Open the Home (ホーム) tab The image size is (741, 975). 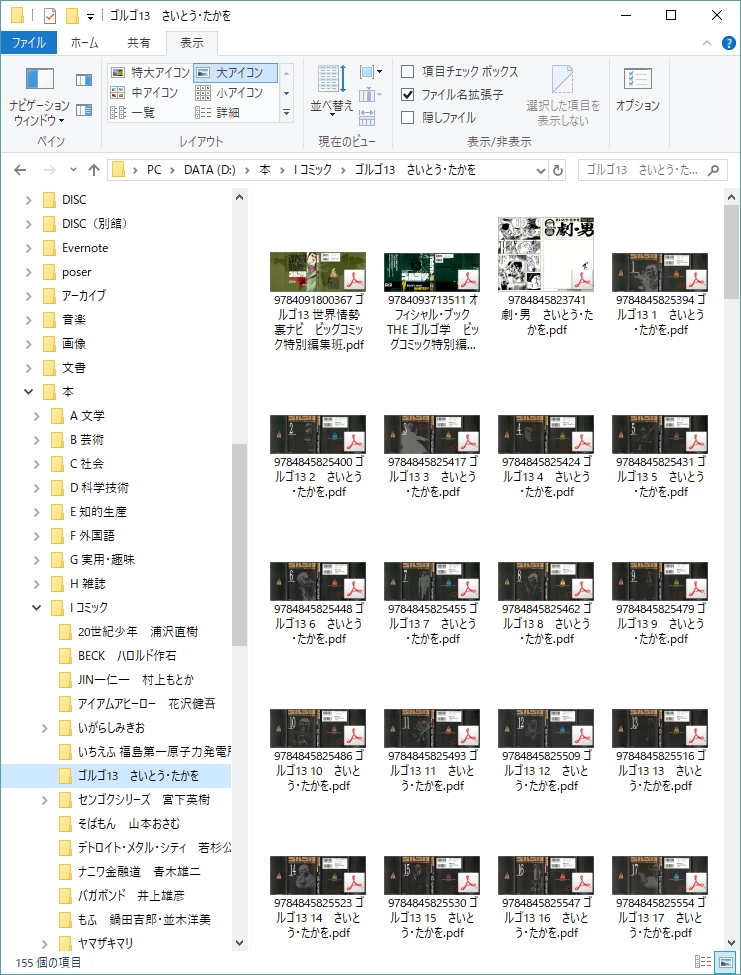[x=85, y=43]
